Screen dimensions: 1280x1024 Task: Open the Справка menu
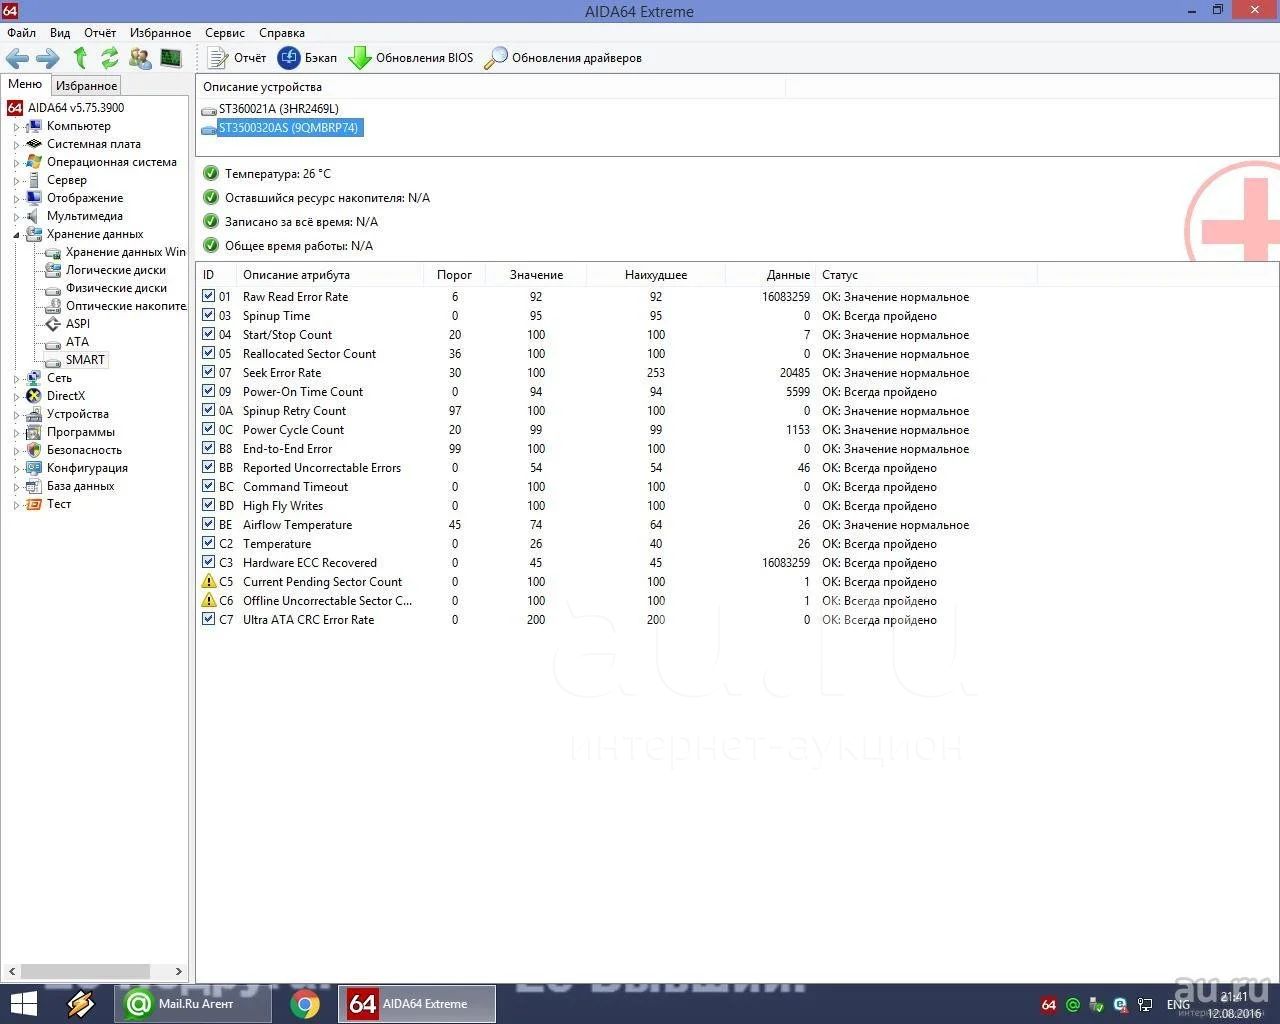[282, 33]
